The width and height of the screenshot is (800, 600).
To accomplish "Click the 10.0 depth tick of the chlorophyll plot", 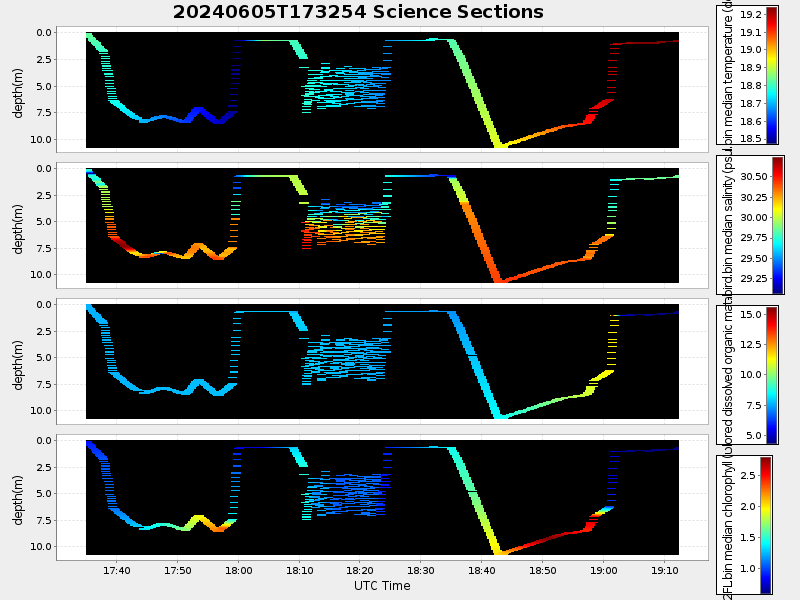I will click(x=41, y=546).
